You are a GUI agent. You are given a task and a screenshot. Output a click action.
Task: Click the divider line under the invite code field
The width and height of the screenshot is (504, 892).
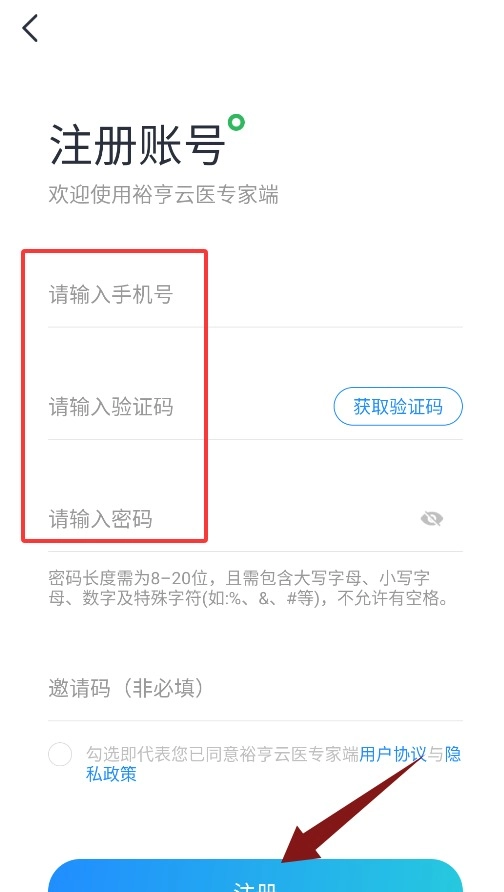point(255,720)
